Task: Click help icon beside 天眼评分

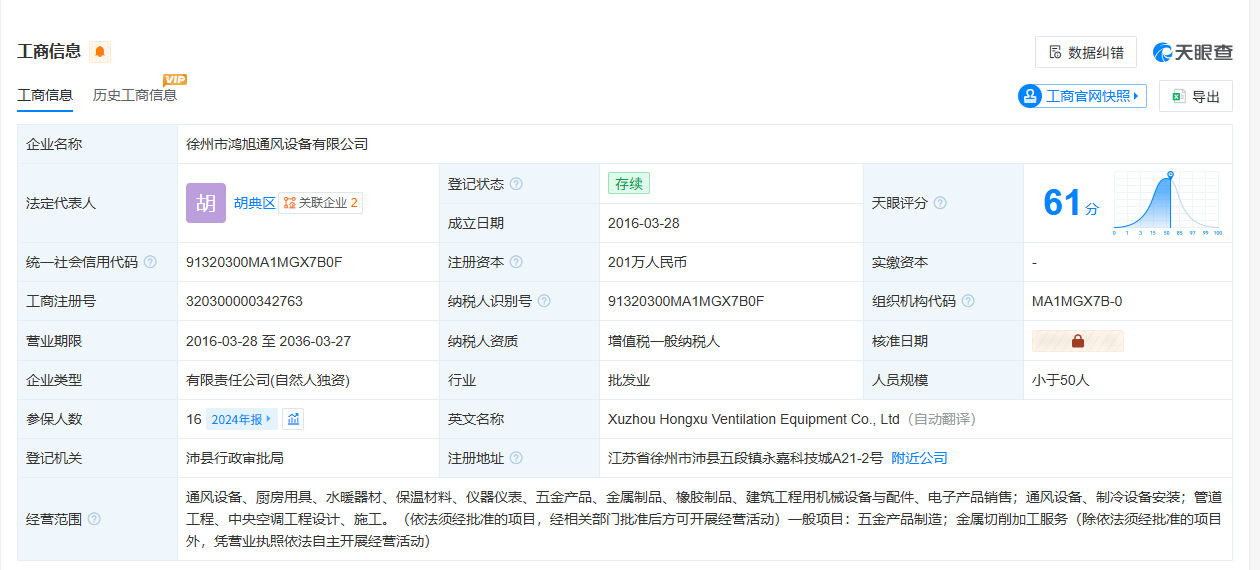Action: click(x=940, y=203)
